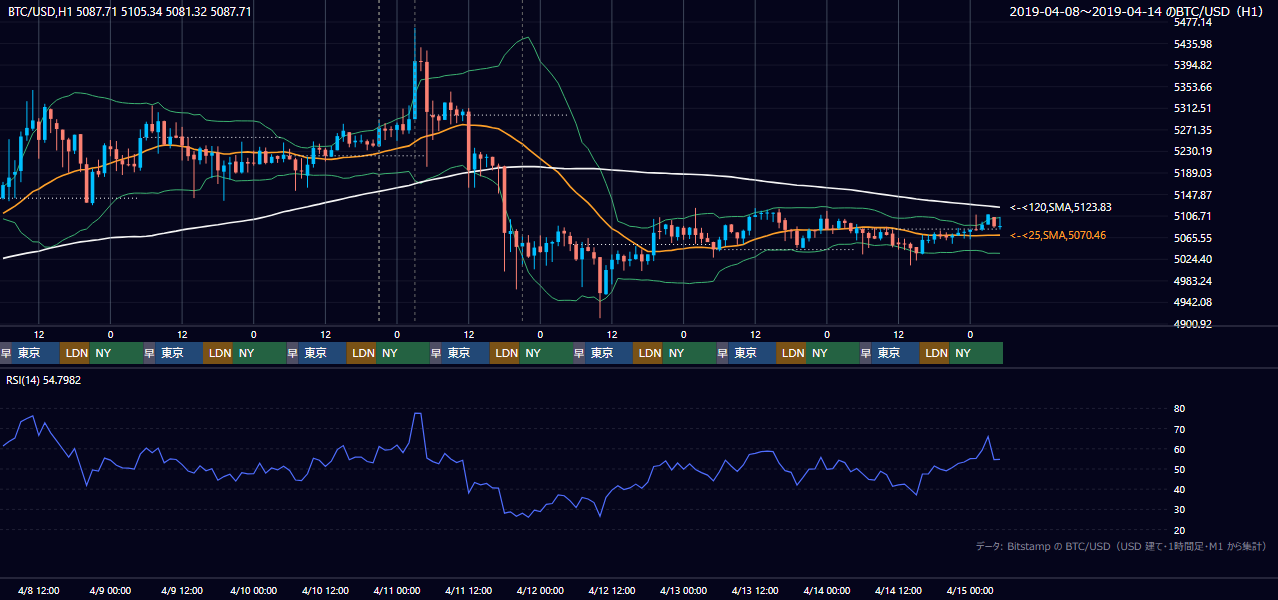Viewport: 1278px width, 600px height.
Task: Click price axis value 5271.35
Action: pos(1193,130)
